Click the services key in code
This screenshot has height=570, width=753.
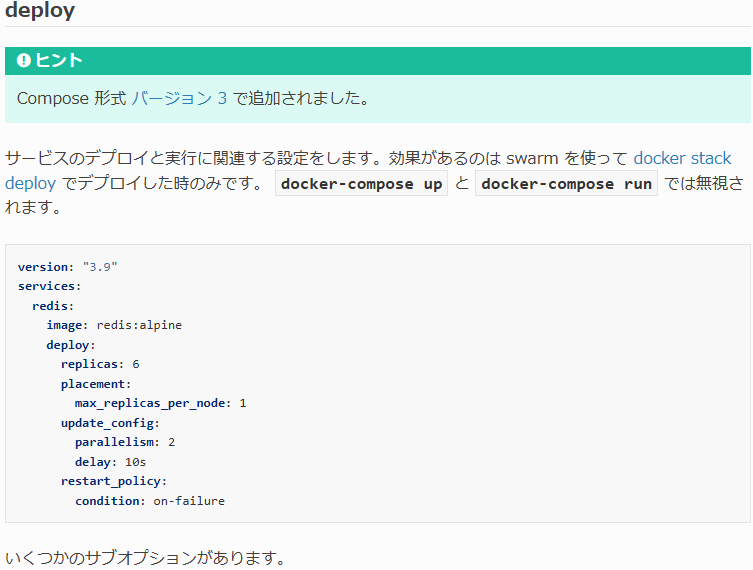point(49,286)
